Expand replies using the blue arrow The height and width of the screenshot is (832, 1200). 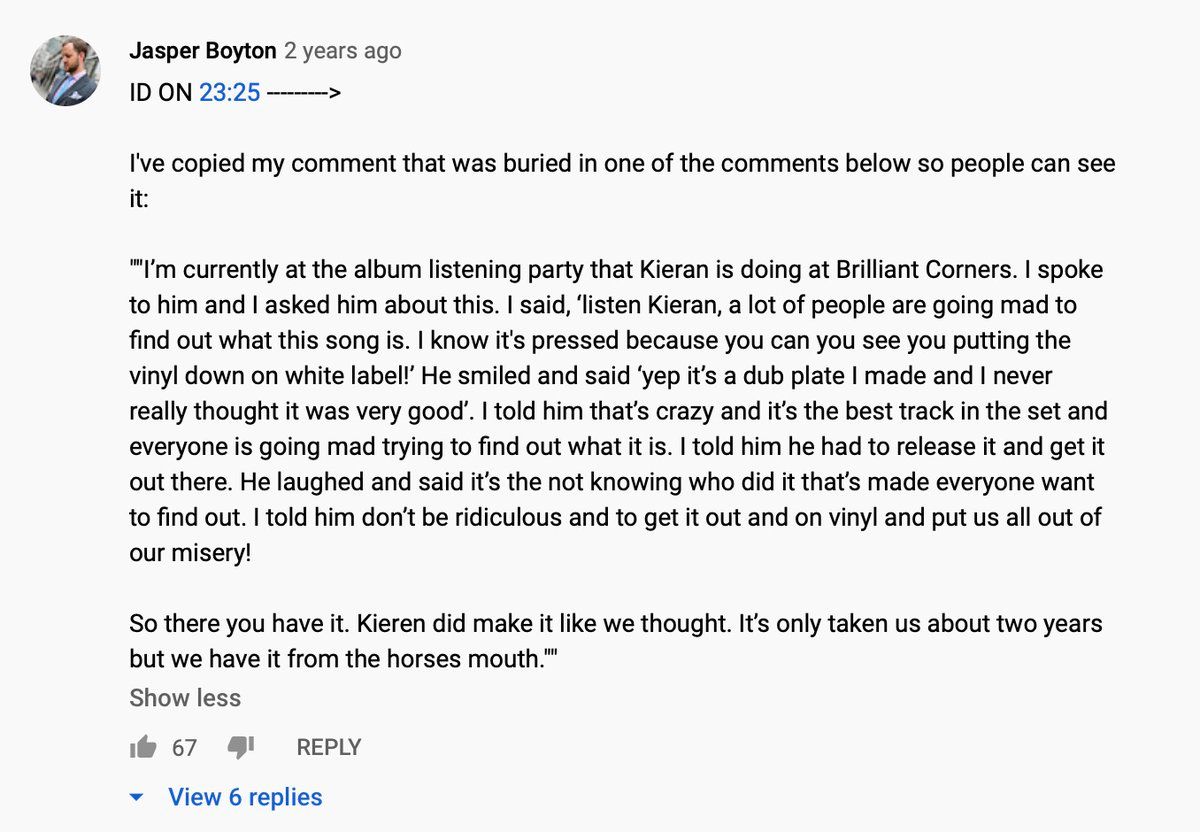click(138, 798)
